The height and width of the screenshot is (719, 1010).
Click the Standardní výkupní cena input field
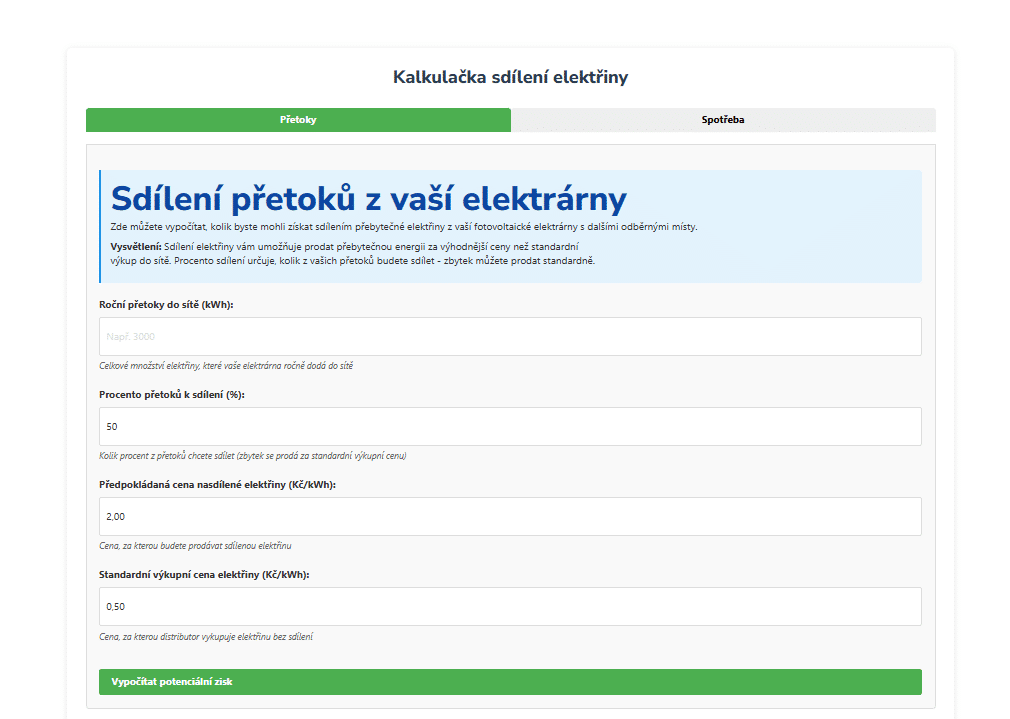coord(510,606)
